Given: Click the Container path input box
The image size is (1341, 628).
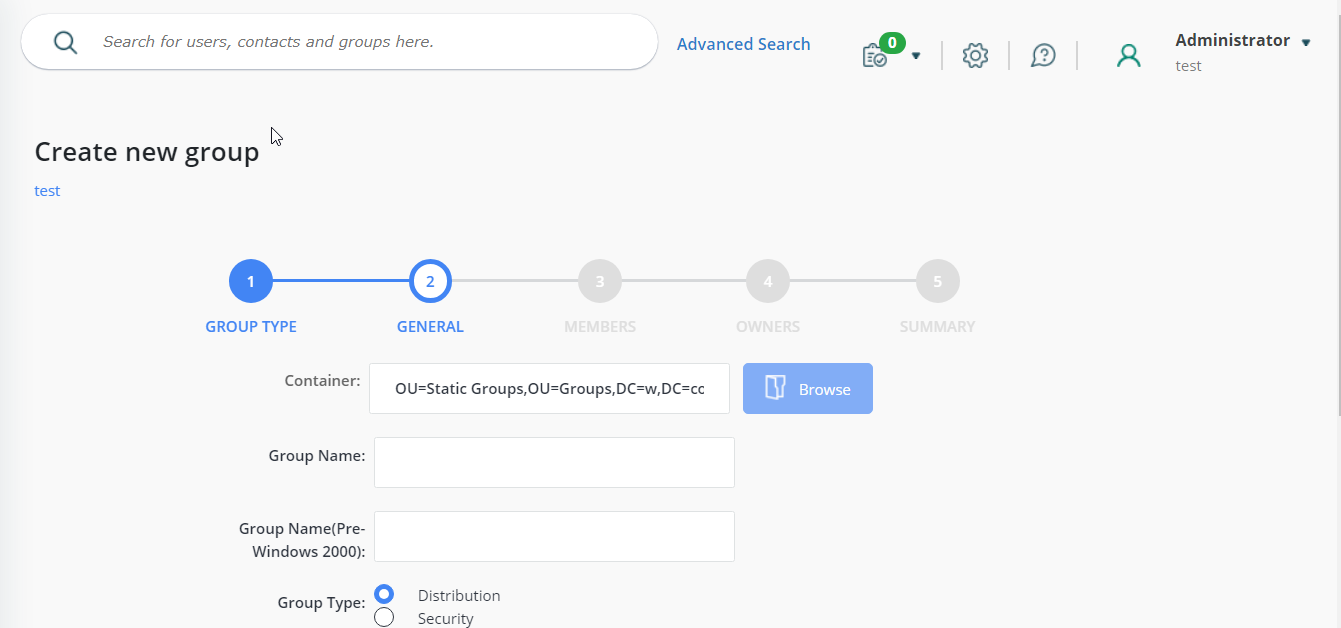Looking at the screenshot, I should 549,388.
